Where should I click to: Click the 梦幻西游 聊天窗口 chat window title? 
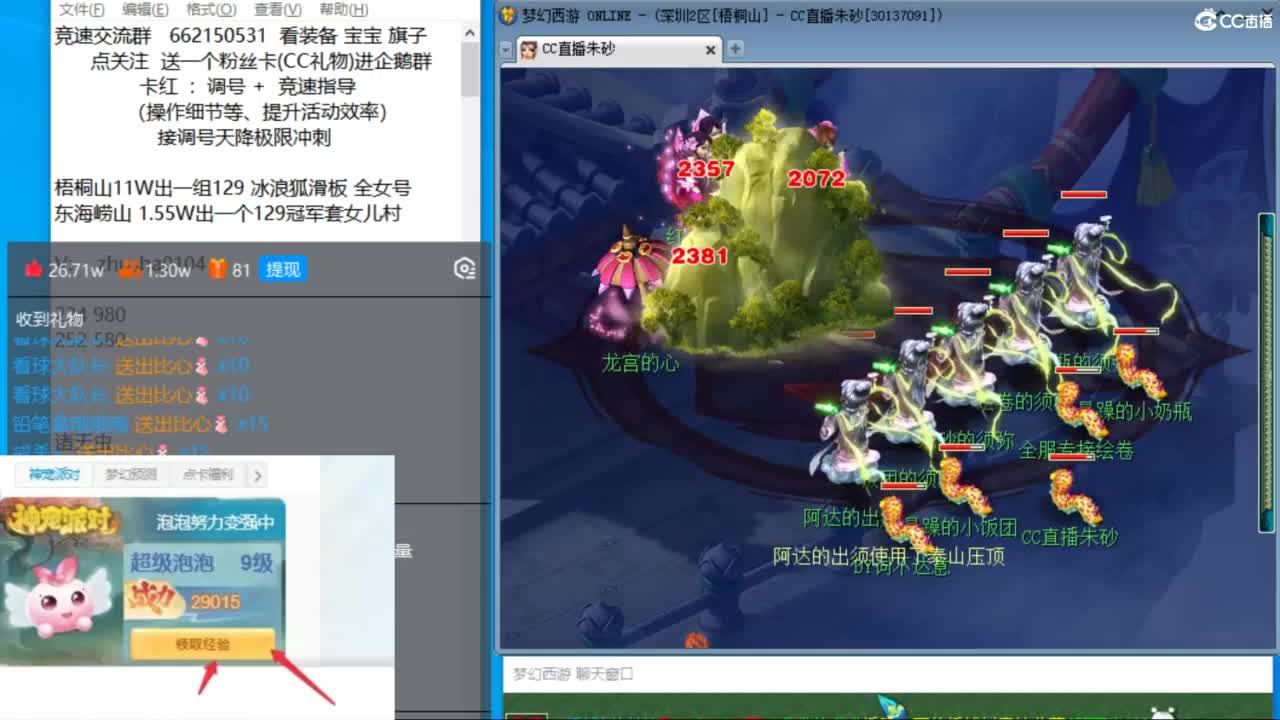(573, 674)
